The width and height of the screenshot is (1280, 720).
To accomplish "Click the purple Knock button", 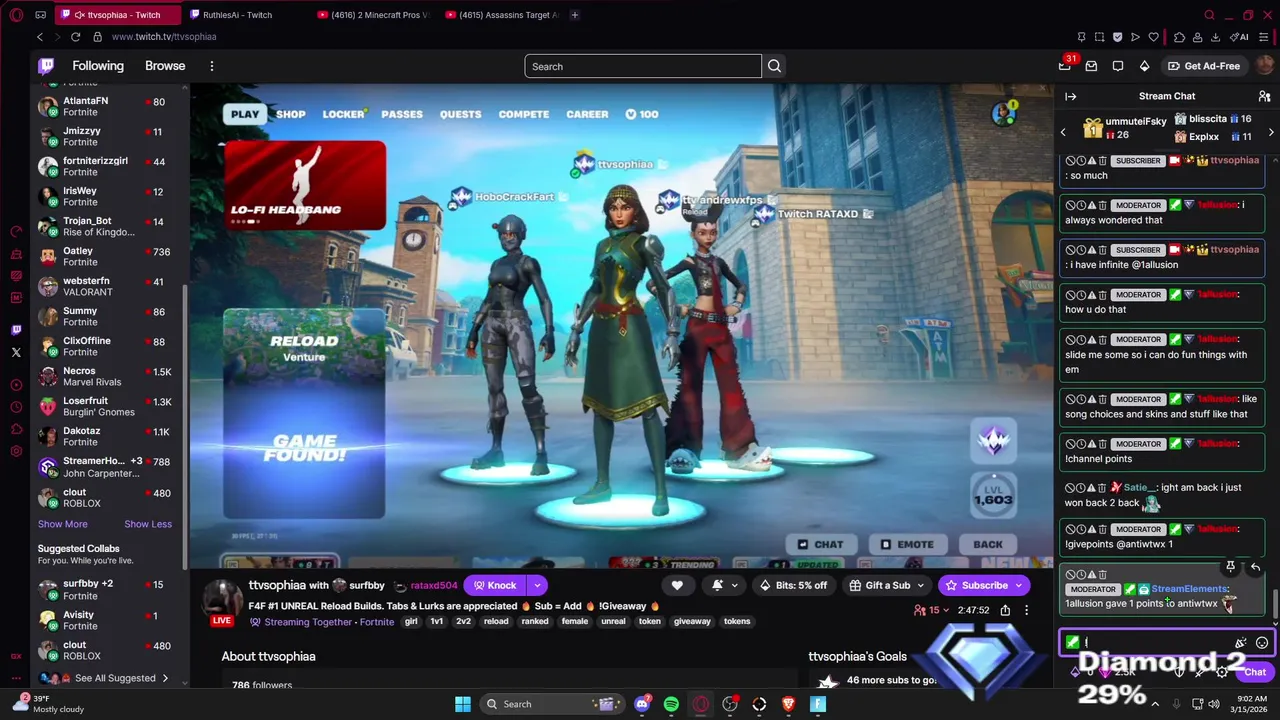I will [x=495, y=585].
